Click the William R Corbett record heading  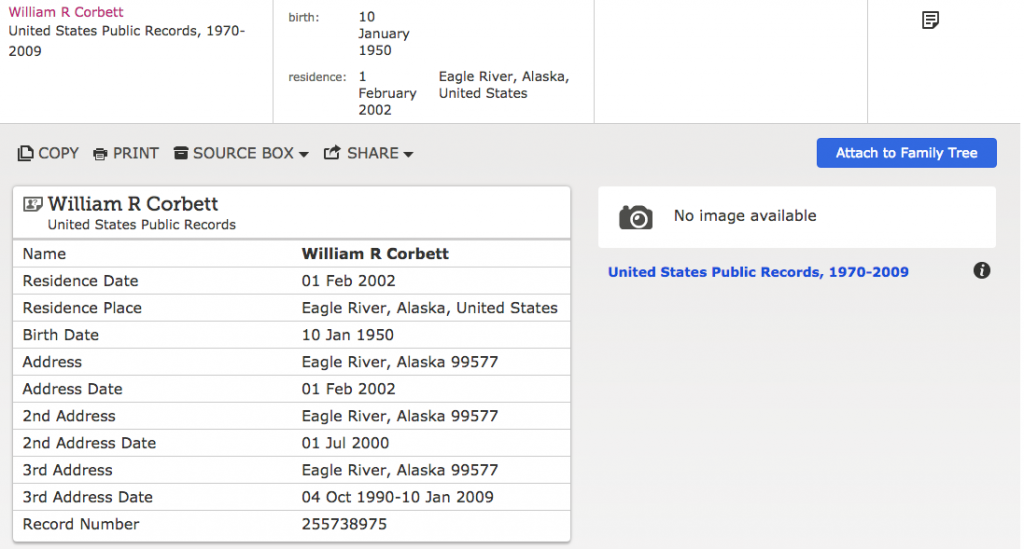[x=133, y=204]
